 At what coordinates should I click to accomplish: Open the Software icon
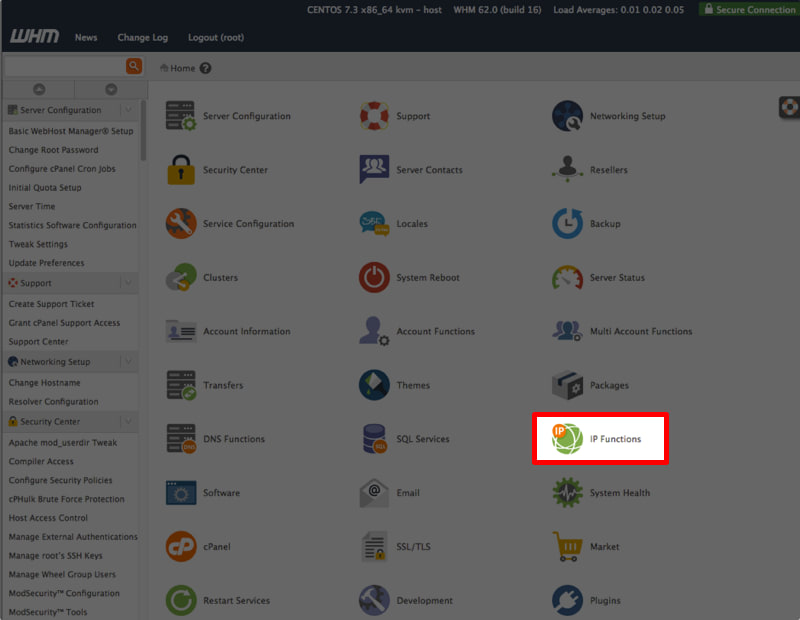coord(181,492)
